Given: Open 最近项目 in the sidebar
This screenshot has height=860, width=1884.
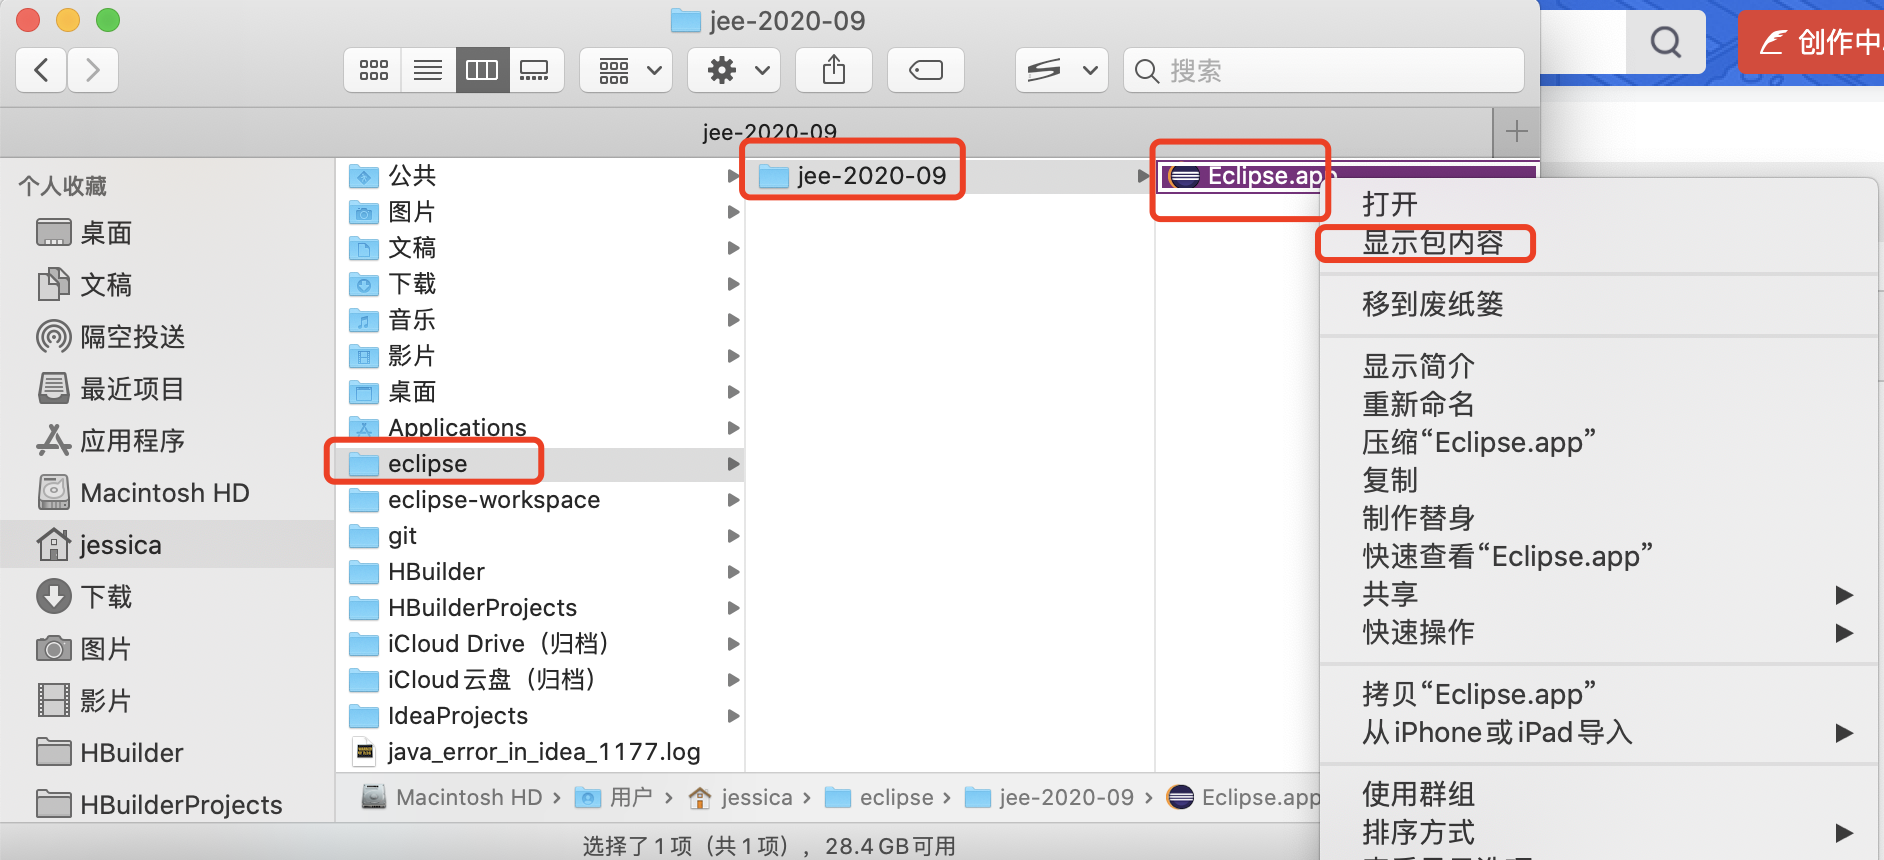Looking at the screenshot, I should click(167, 389).
